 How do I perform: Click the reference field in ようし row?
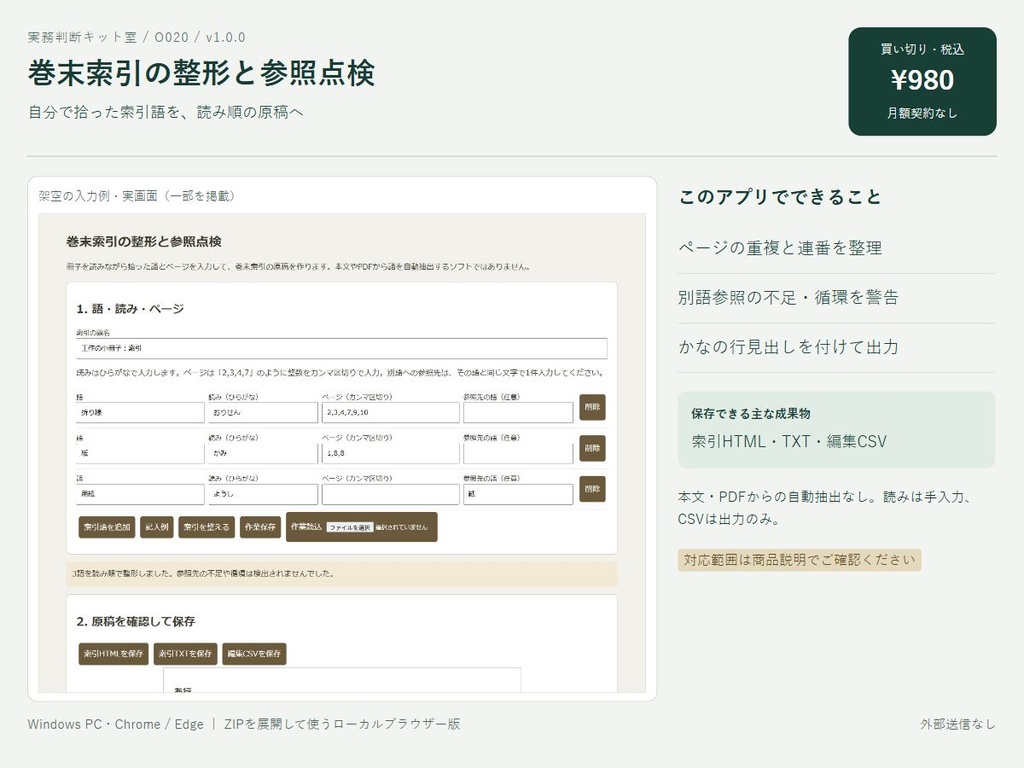coord(518,494)
